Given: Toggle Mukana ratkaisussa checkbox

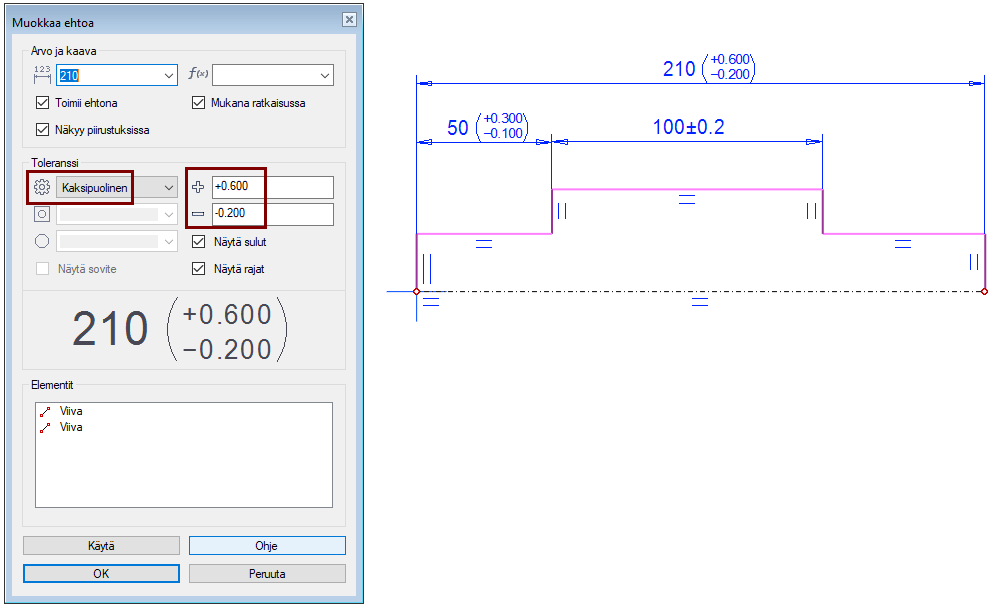Looking at the screenshot, I should [198, 103].
